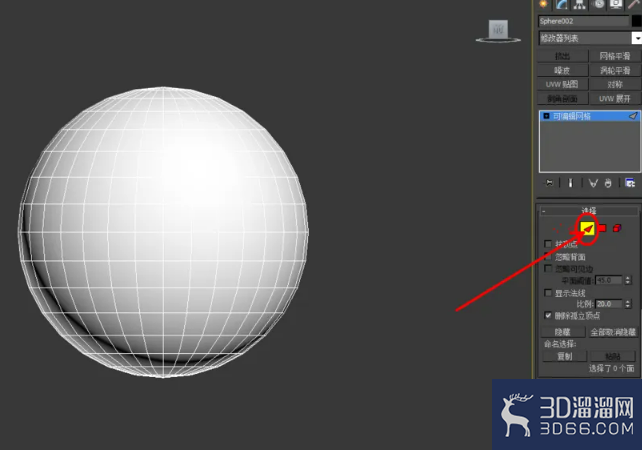Click the ViewCube 前 face in viewport
Image resolution: width=642 pixels, height=450 pixels.
click(498, 29)
